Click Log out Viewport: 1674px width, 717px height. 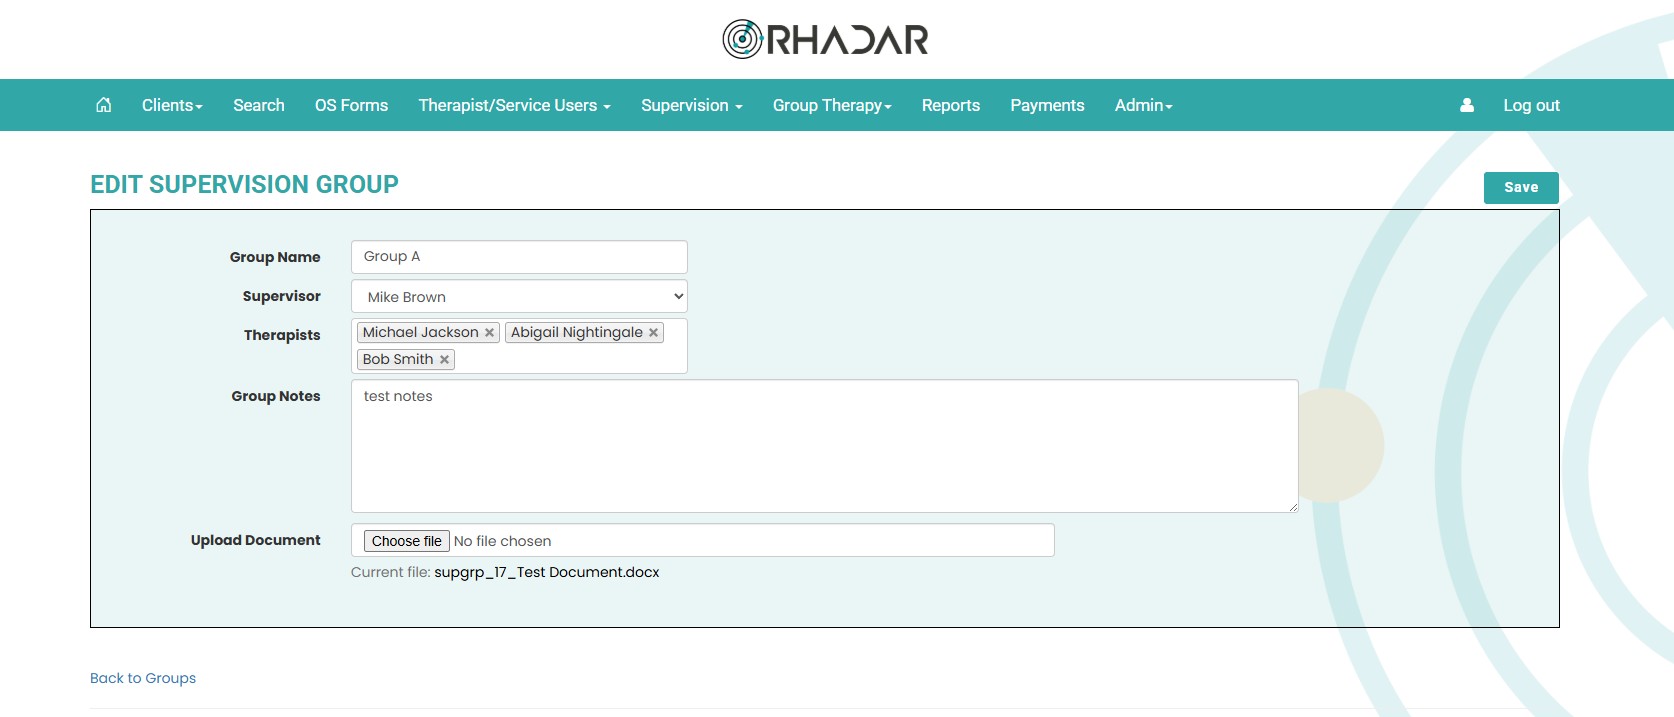(1531, 105)
